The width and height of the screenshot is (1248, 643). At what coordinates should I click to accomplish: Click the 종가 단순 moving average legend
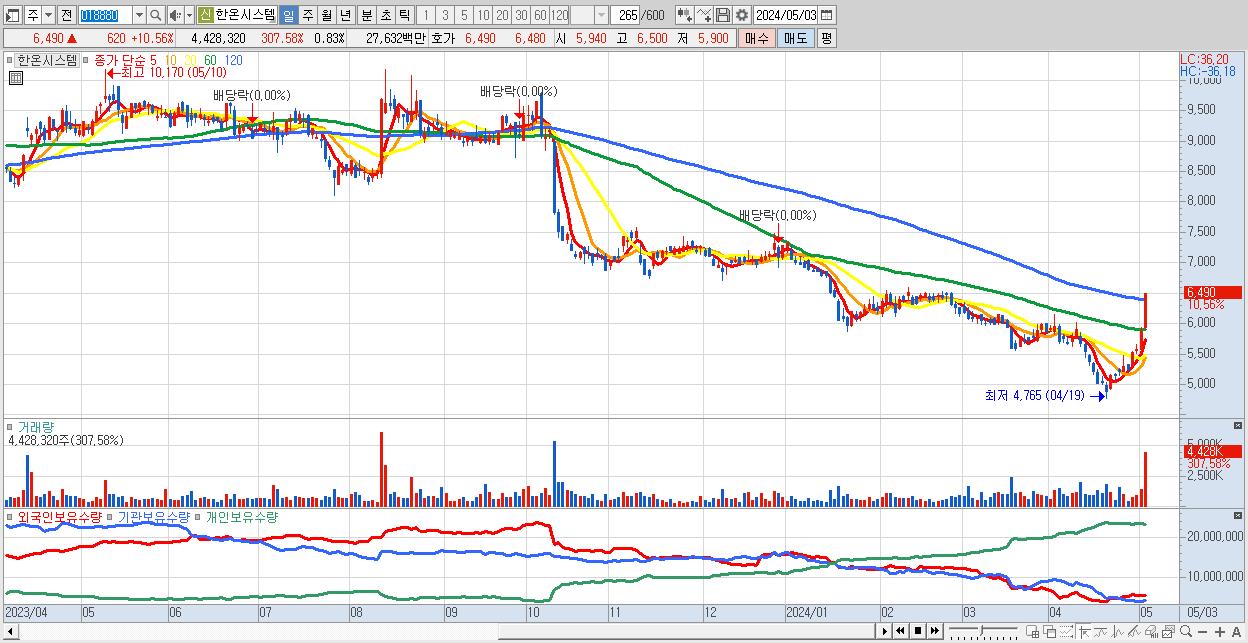122,60
